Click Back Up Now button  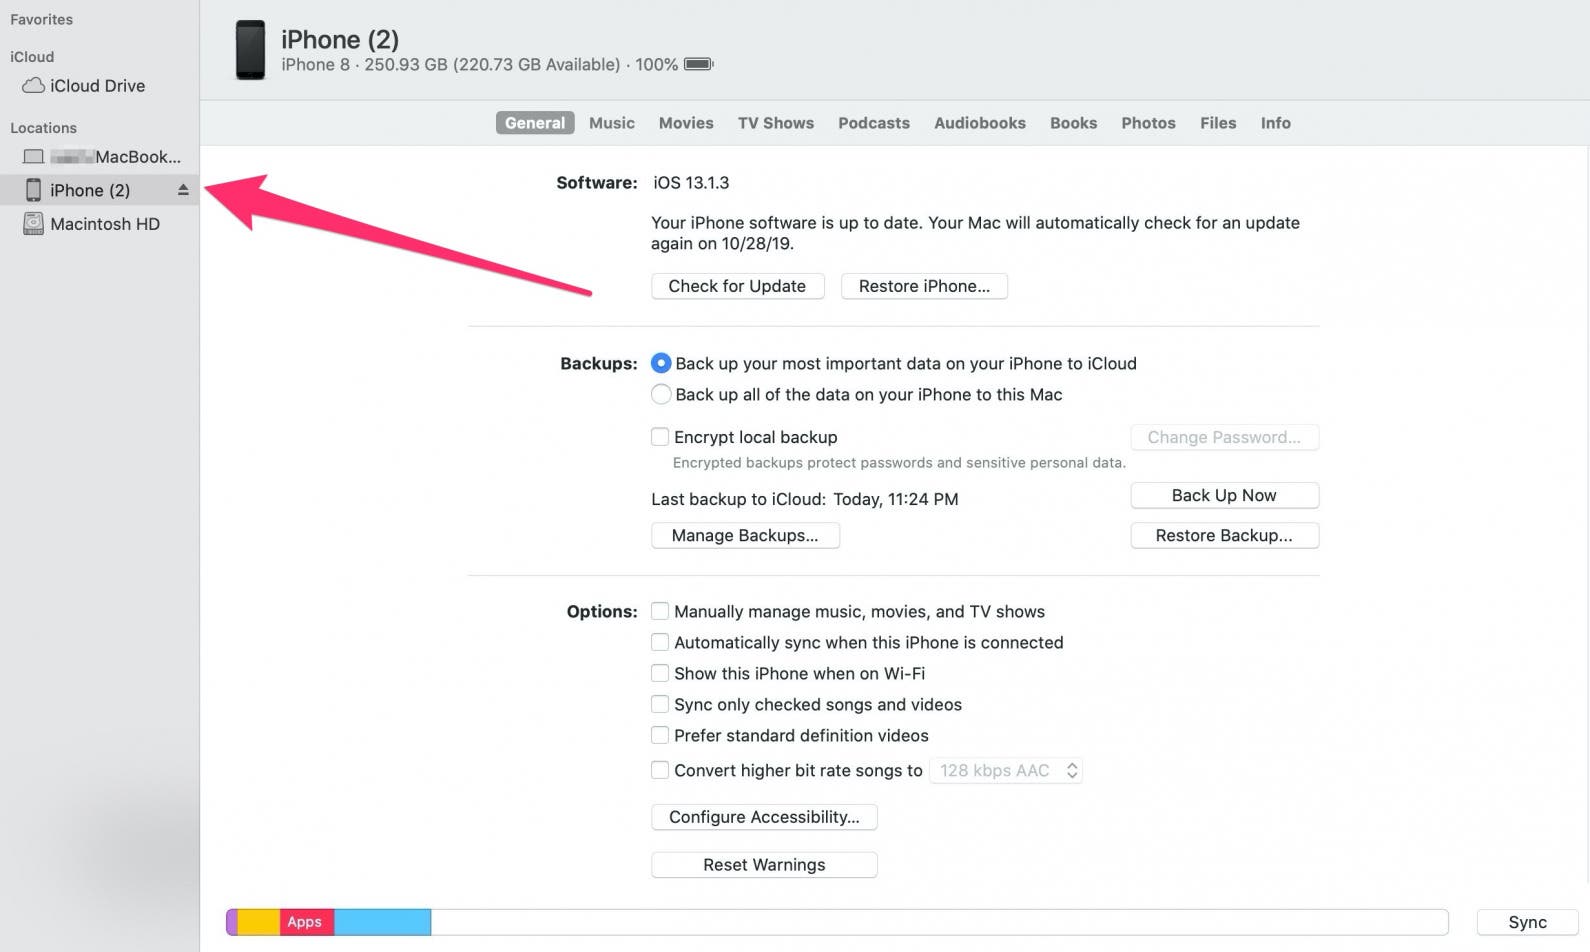[x=1224, y=495]
